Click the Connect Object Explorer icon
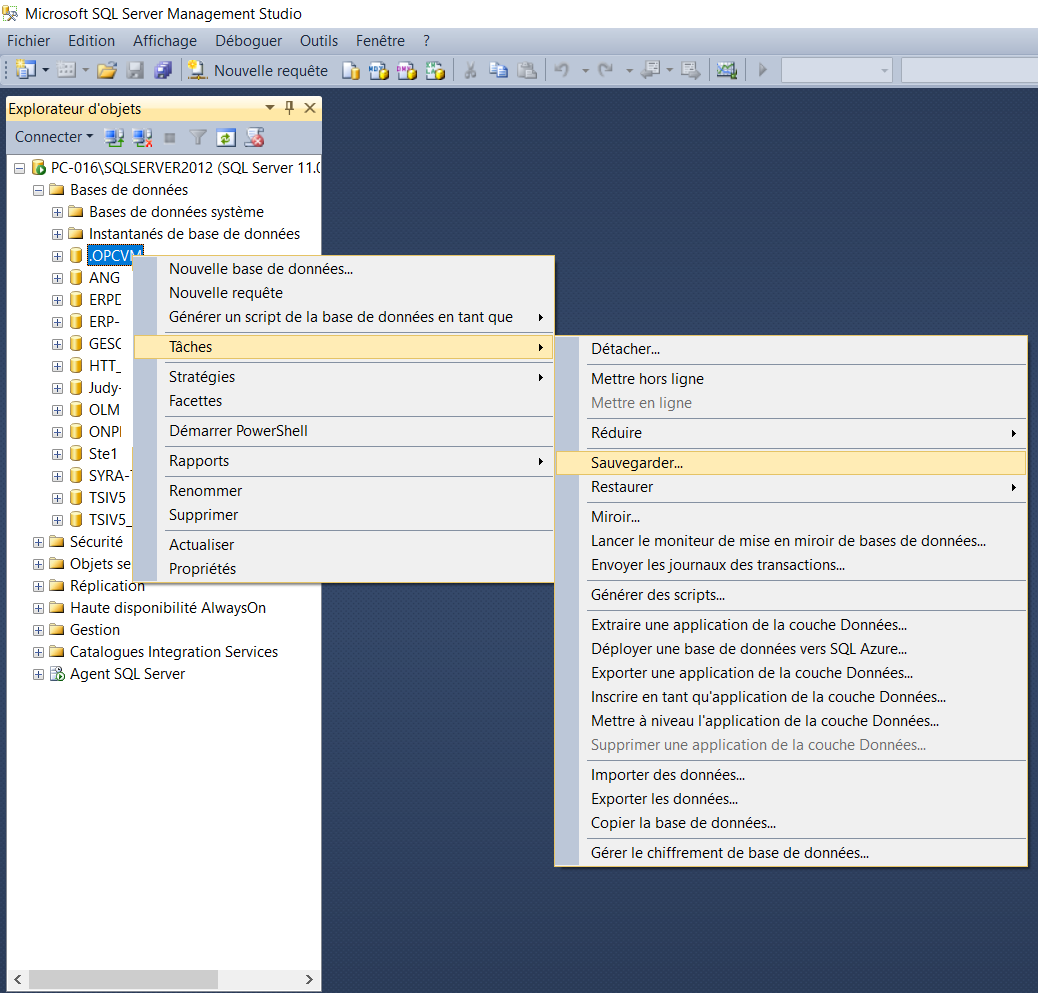Image resolution: width=1038 pixels, height=993 pixels. click(114, 138)
